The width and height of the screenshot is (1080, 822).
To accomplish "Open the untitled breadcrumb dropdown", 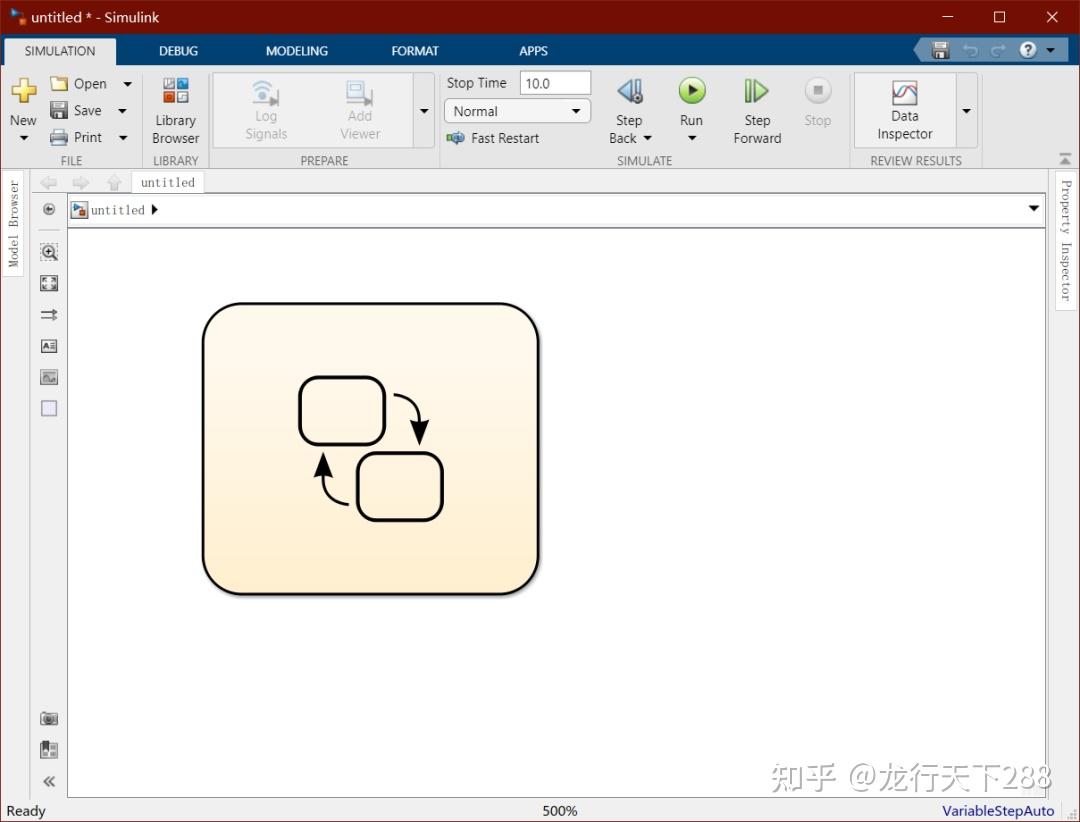I will coord(1033,209).
